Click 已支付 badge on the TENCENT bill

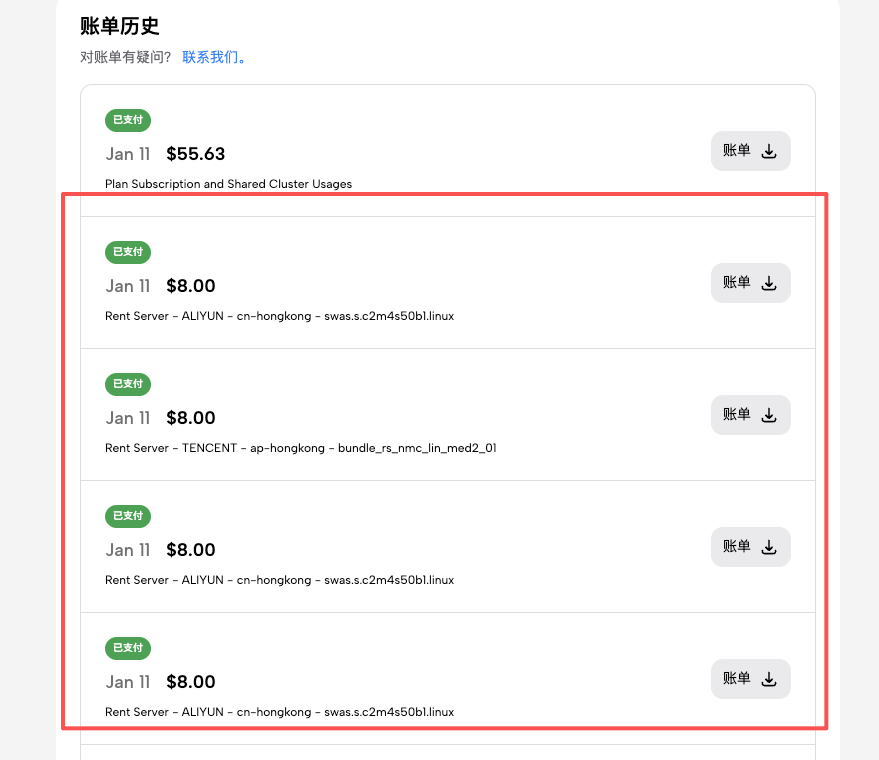pos(128,384)
